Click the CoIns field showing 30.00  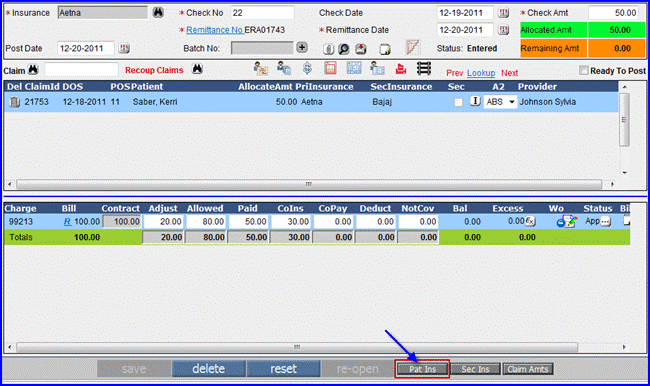(291, 222)
